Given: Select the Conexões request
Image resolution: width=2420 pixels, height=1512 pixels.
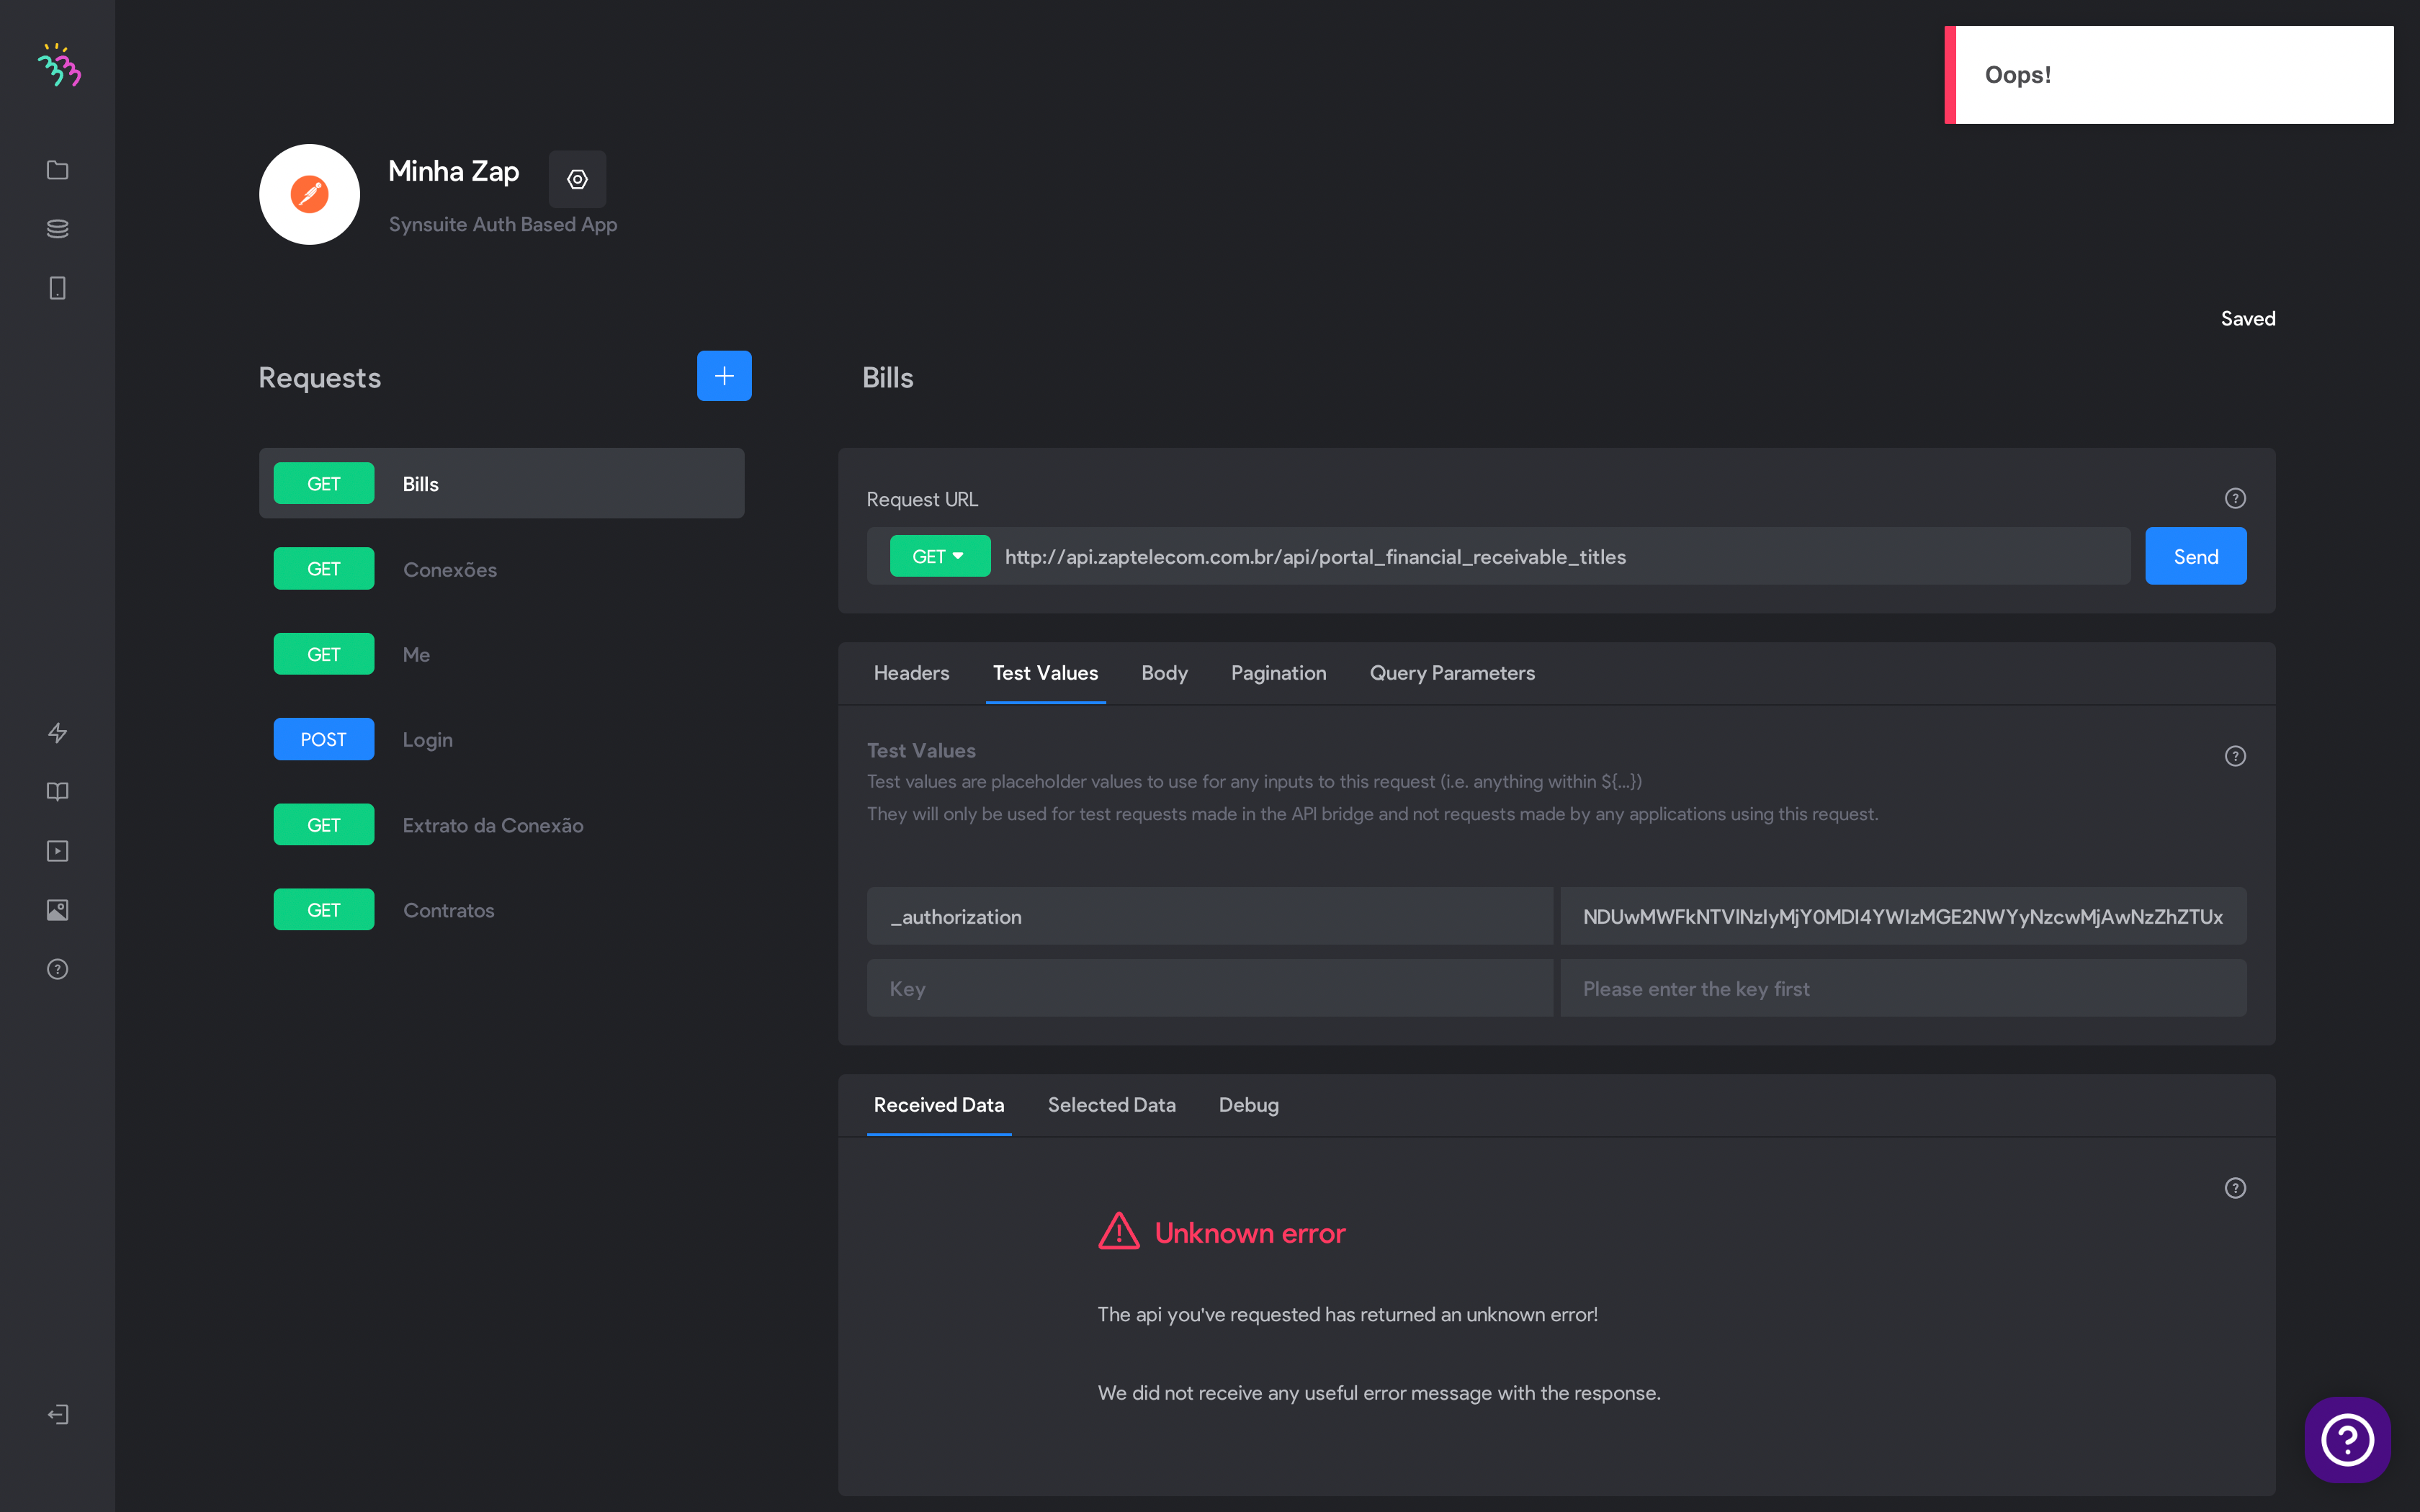Looking at the screenshot, I should click(501, 569).
